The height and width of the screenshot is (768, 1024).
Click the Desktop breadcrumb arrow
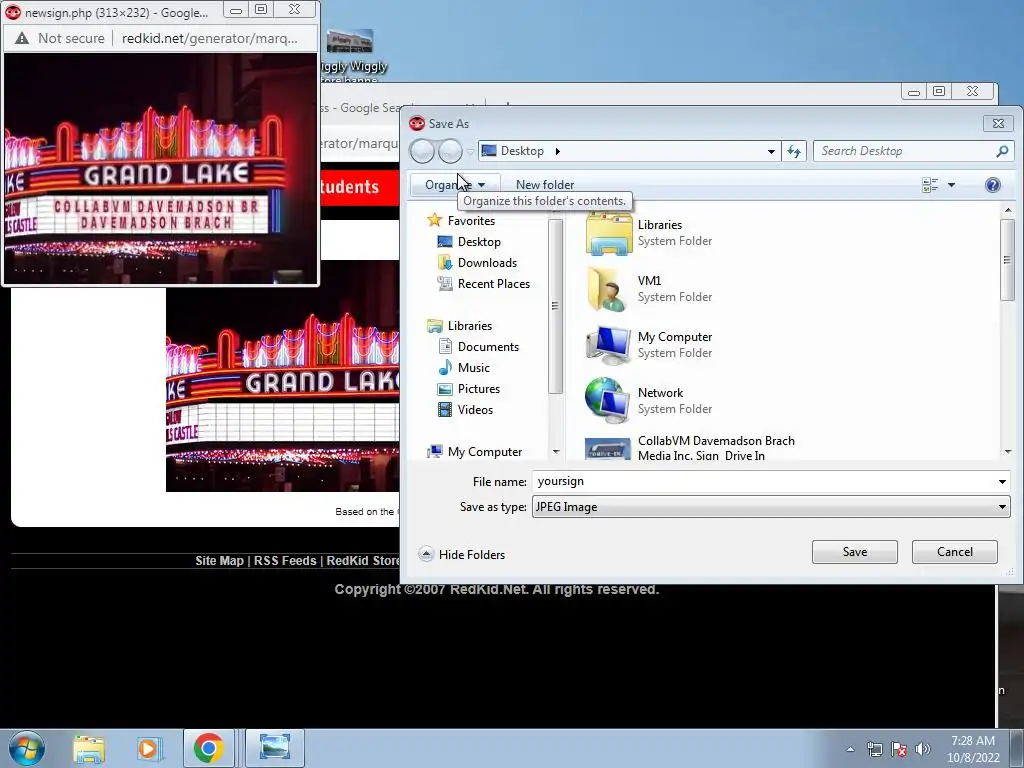(x=557, y=151)
